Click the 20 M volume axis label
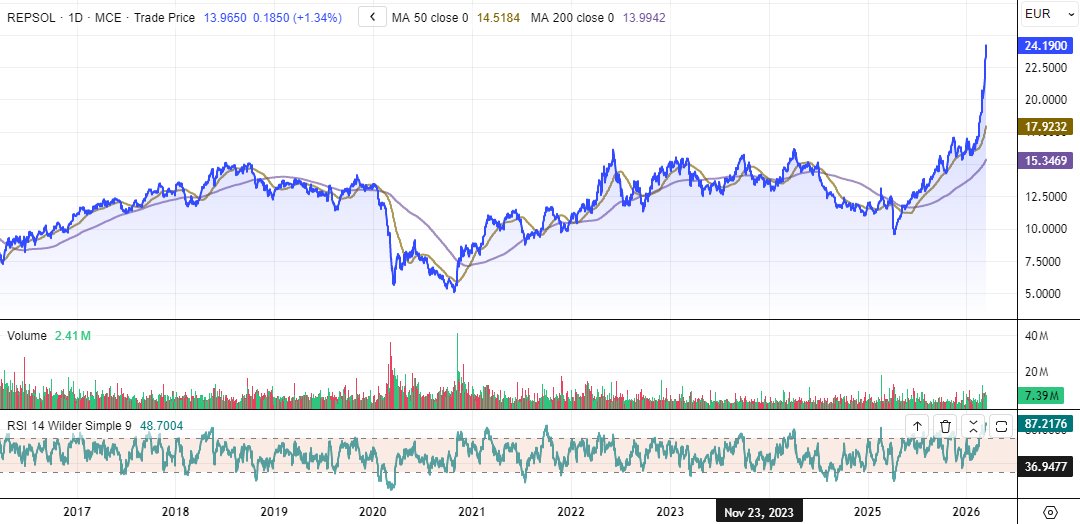Image resolution: width=1080 pixels, height=524 pixels. pos(1035,373)
